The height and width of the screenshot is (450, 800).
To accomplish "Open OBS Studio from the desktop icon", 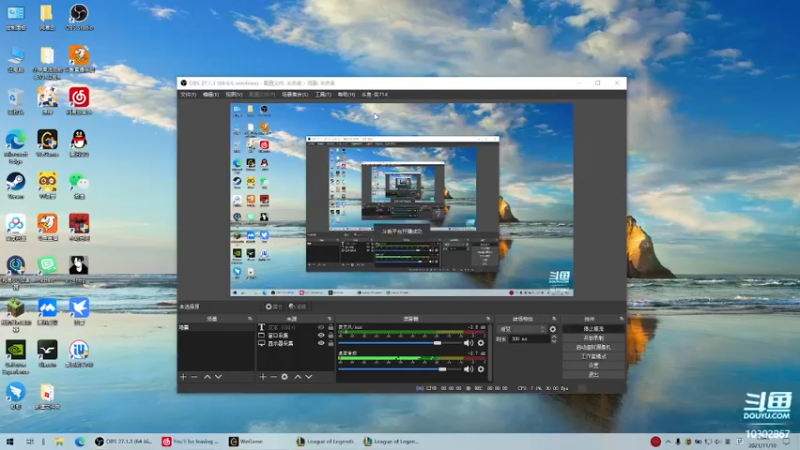I will point(79,17).
